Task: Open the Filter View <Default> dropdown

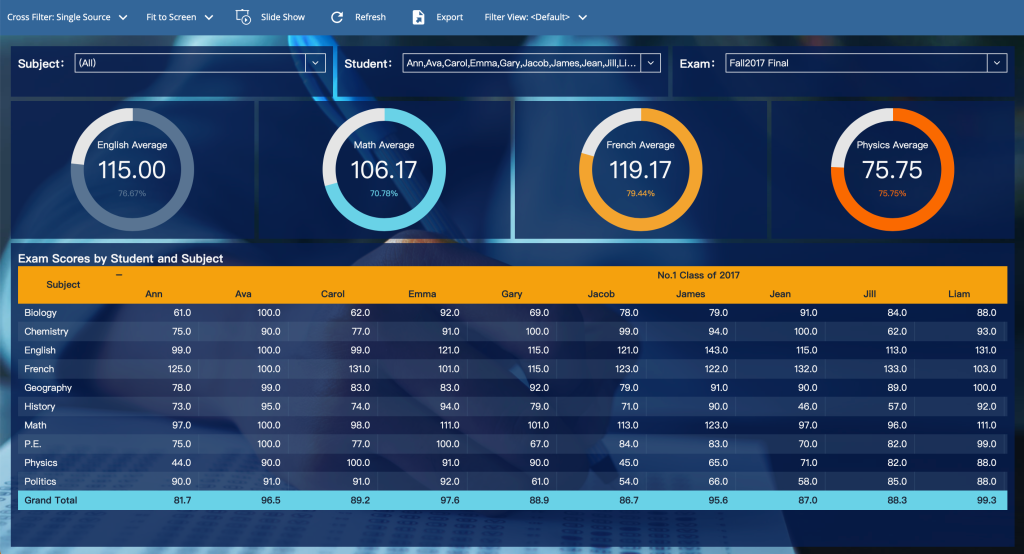Action: click(535, 17)
